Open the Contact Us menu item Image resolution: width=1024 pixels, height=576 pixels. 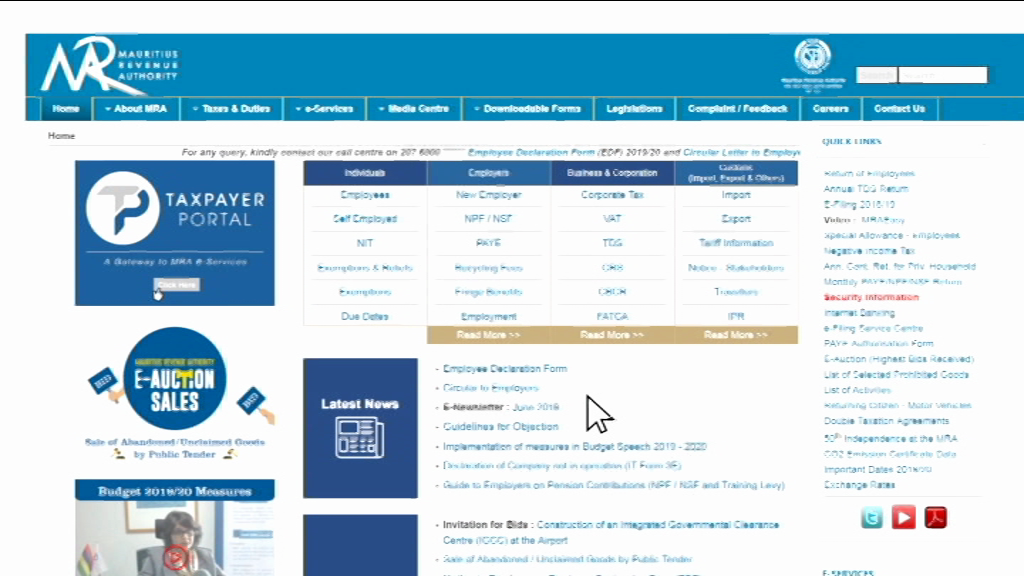tap(899, 109)
